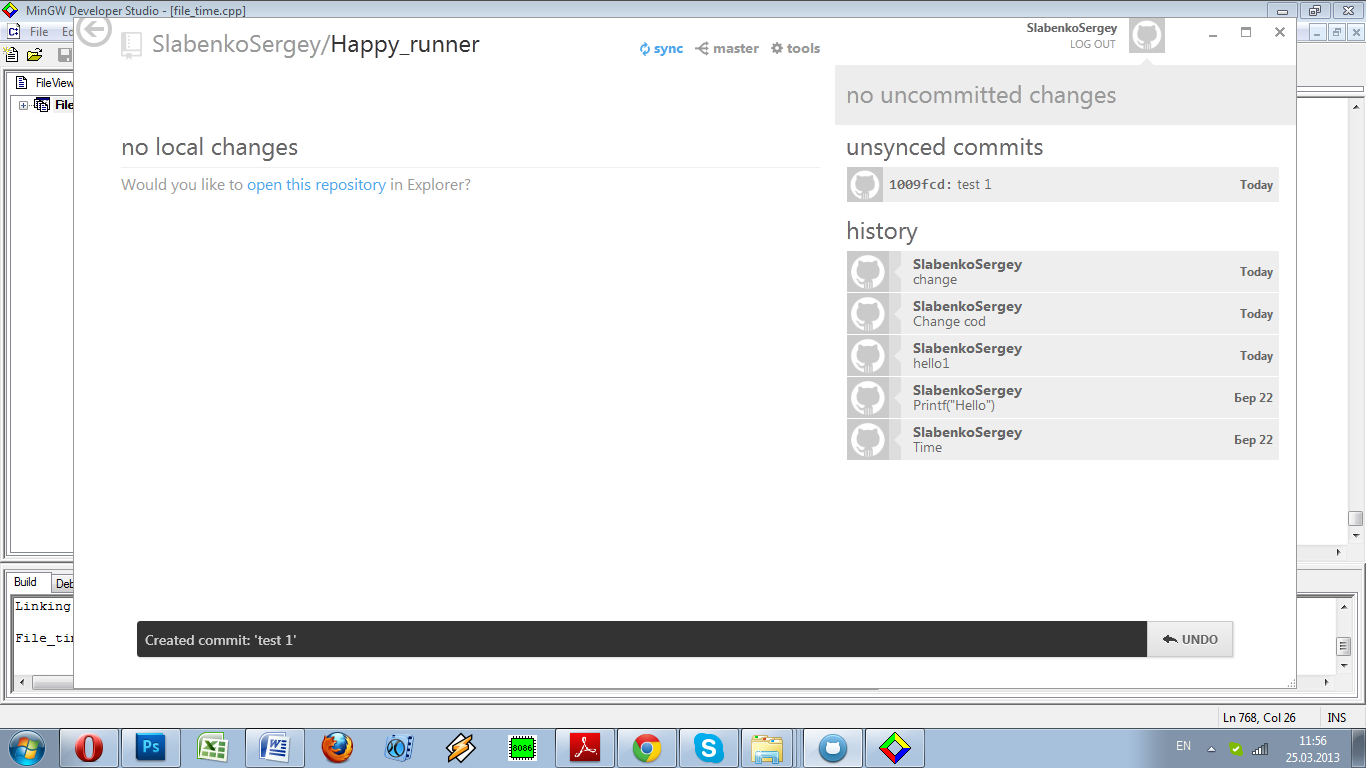Viewport: 1366px width, 768px height.
Task: Launch Chrome from the taskbar
Action: (x=647, y=748)
